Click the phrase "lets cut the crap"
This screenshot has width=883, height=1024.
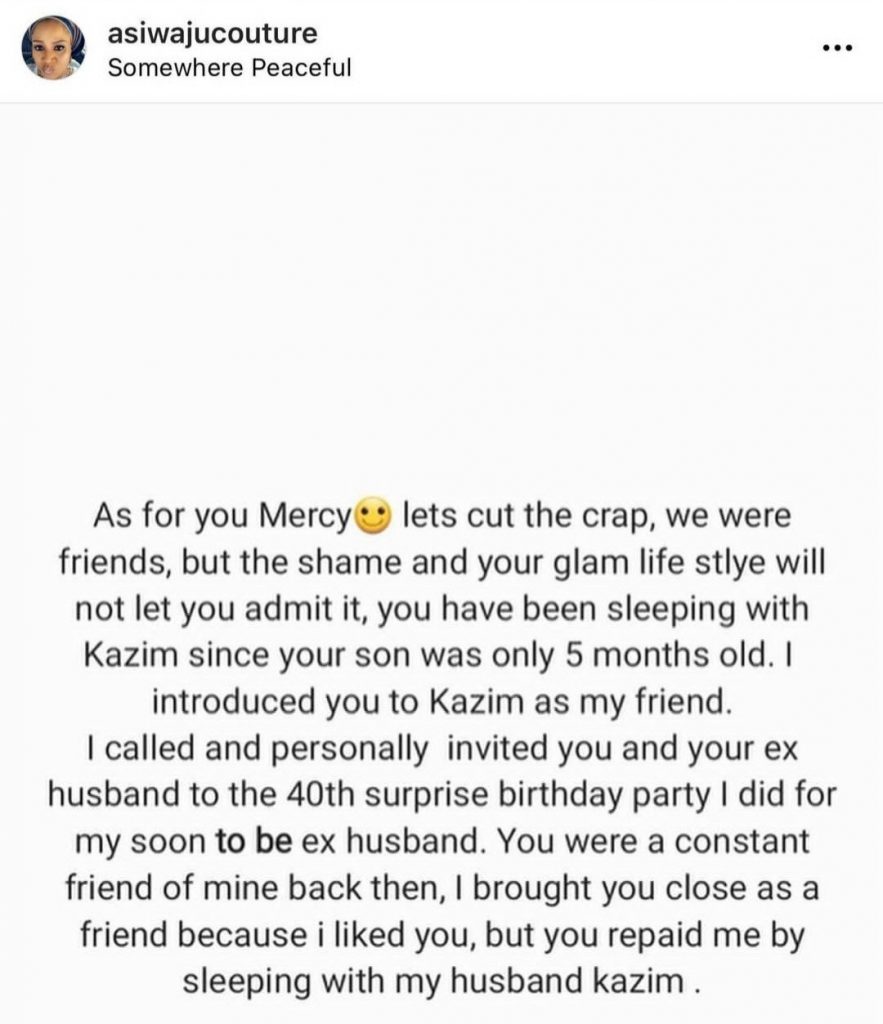pos(527,518)
